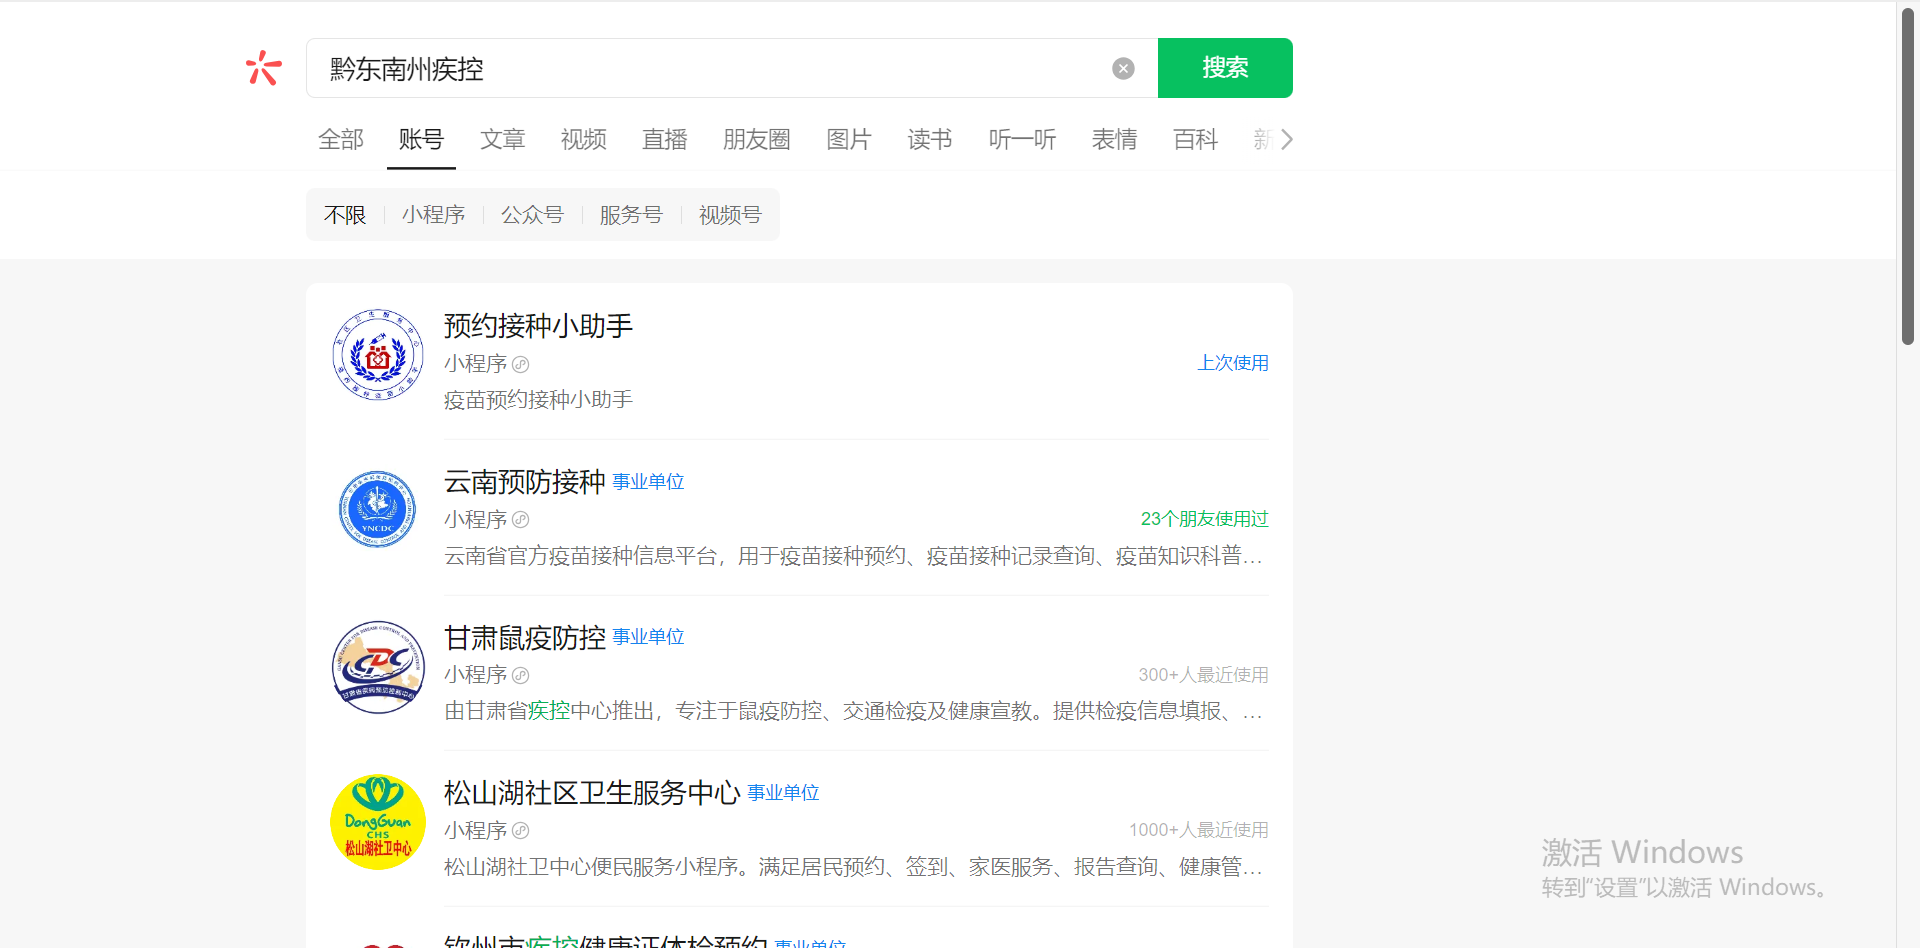Expand more tabs with the right chevron

click(1287, 139)
